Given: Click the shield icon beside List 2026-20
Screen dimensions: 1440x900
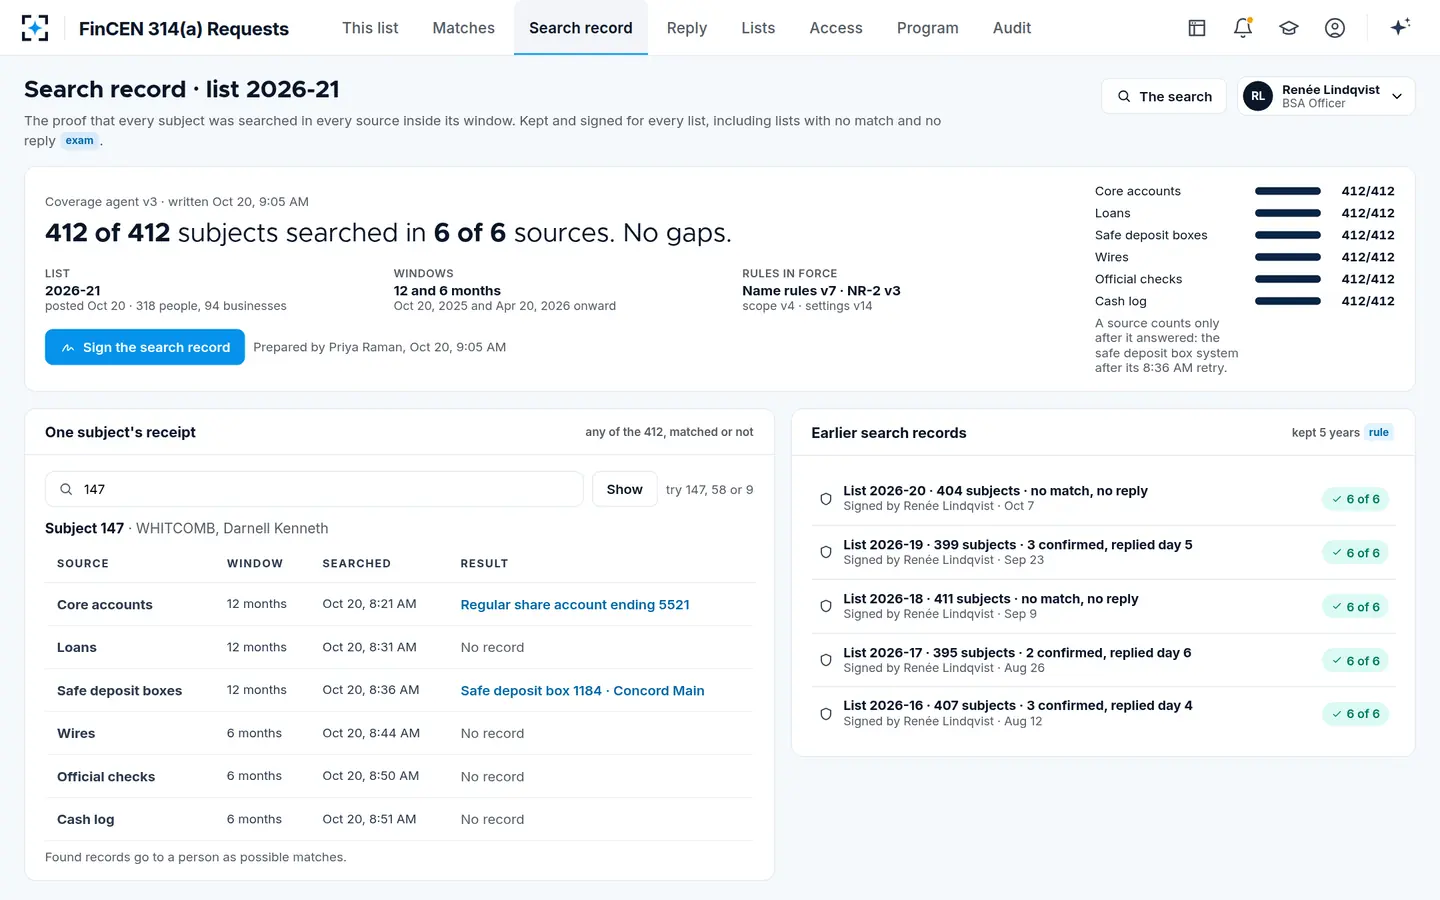Looking at the screenshot, I should [x=826, y=498].
